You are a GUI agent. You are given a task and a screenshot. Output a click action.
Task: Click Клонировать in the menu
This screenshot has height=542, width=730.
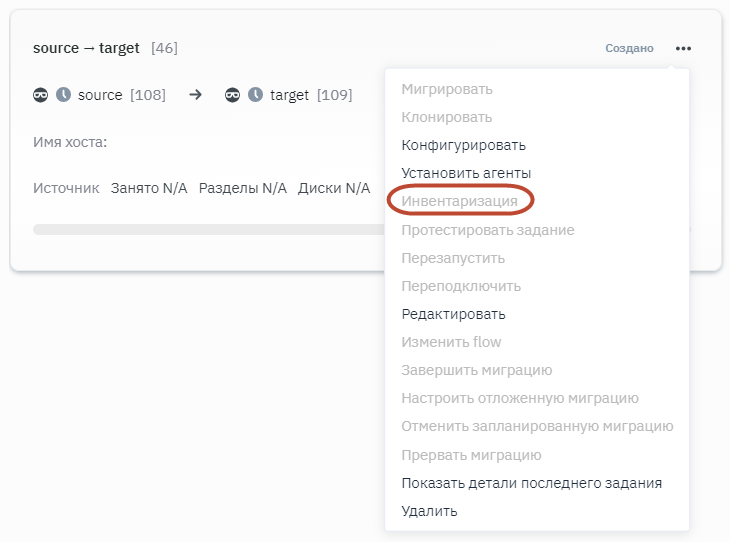coord(446,117)
